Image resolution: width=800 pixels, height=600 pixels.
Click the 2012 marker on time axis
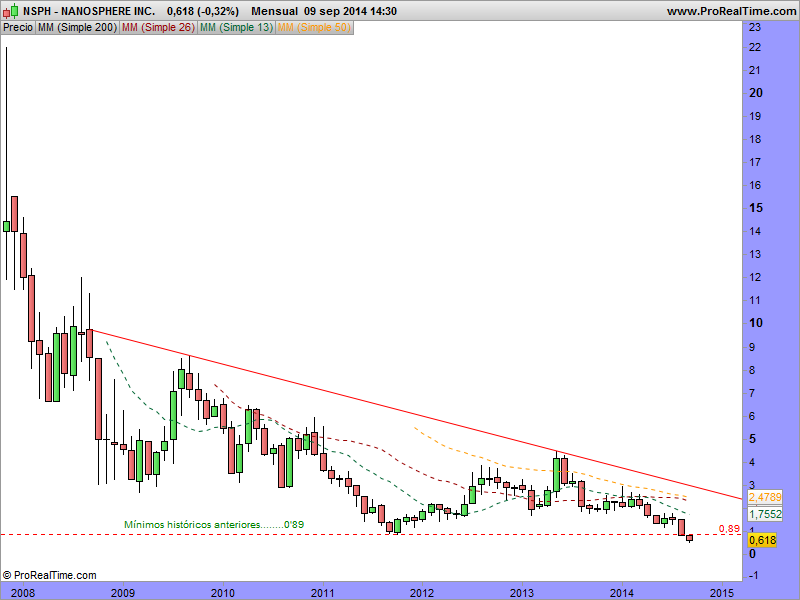coord(421,592)
